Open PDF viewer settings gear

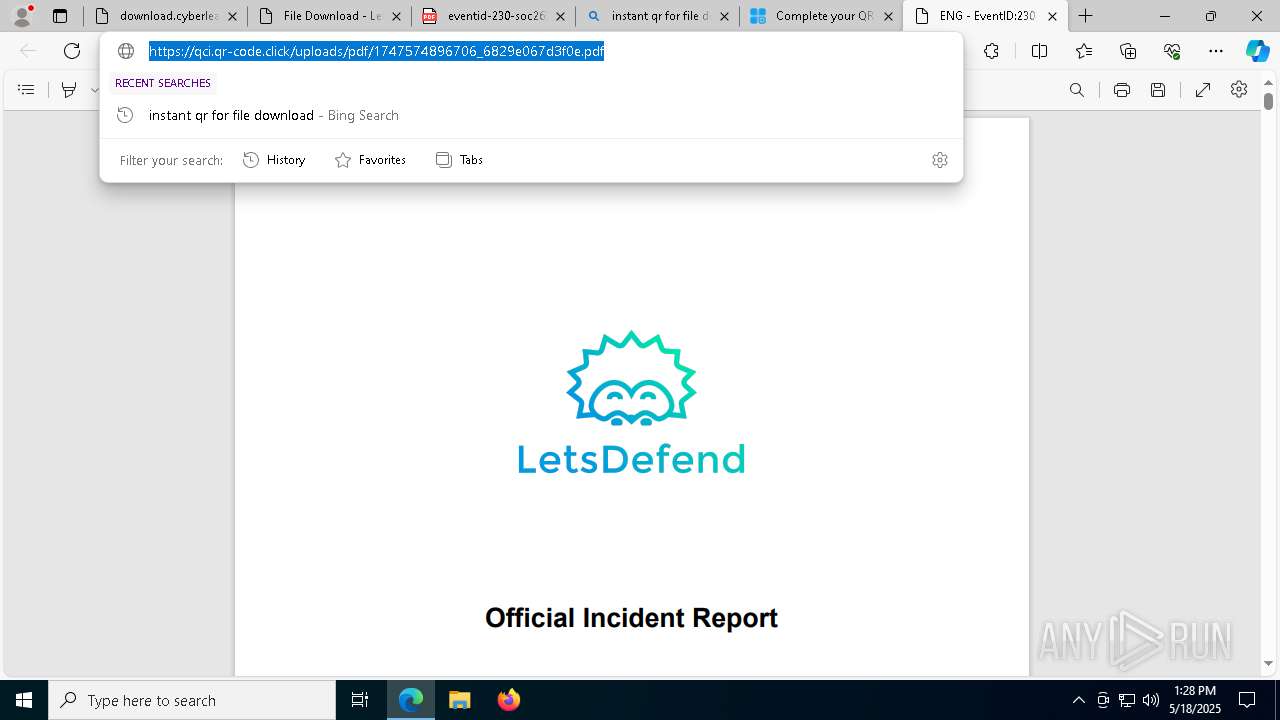[x=1239, y=90]
